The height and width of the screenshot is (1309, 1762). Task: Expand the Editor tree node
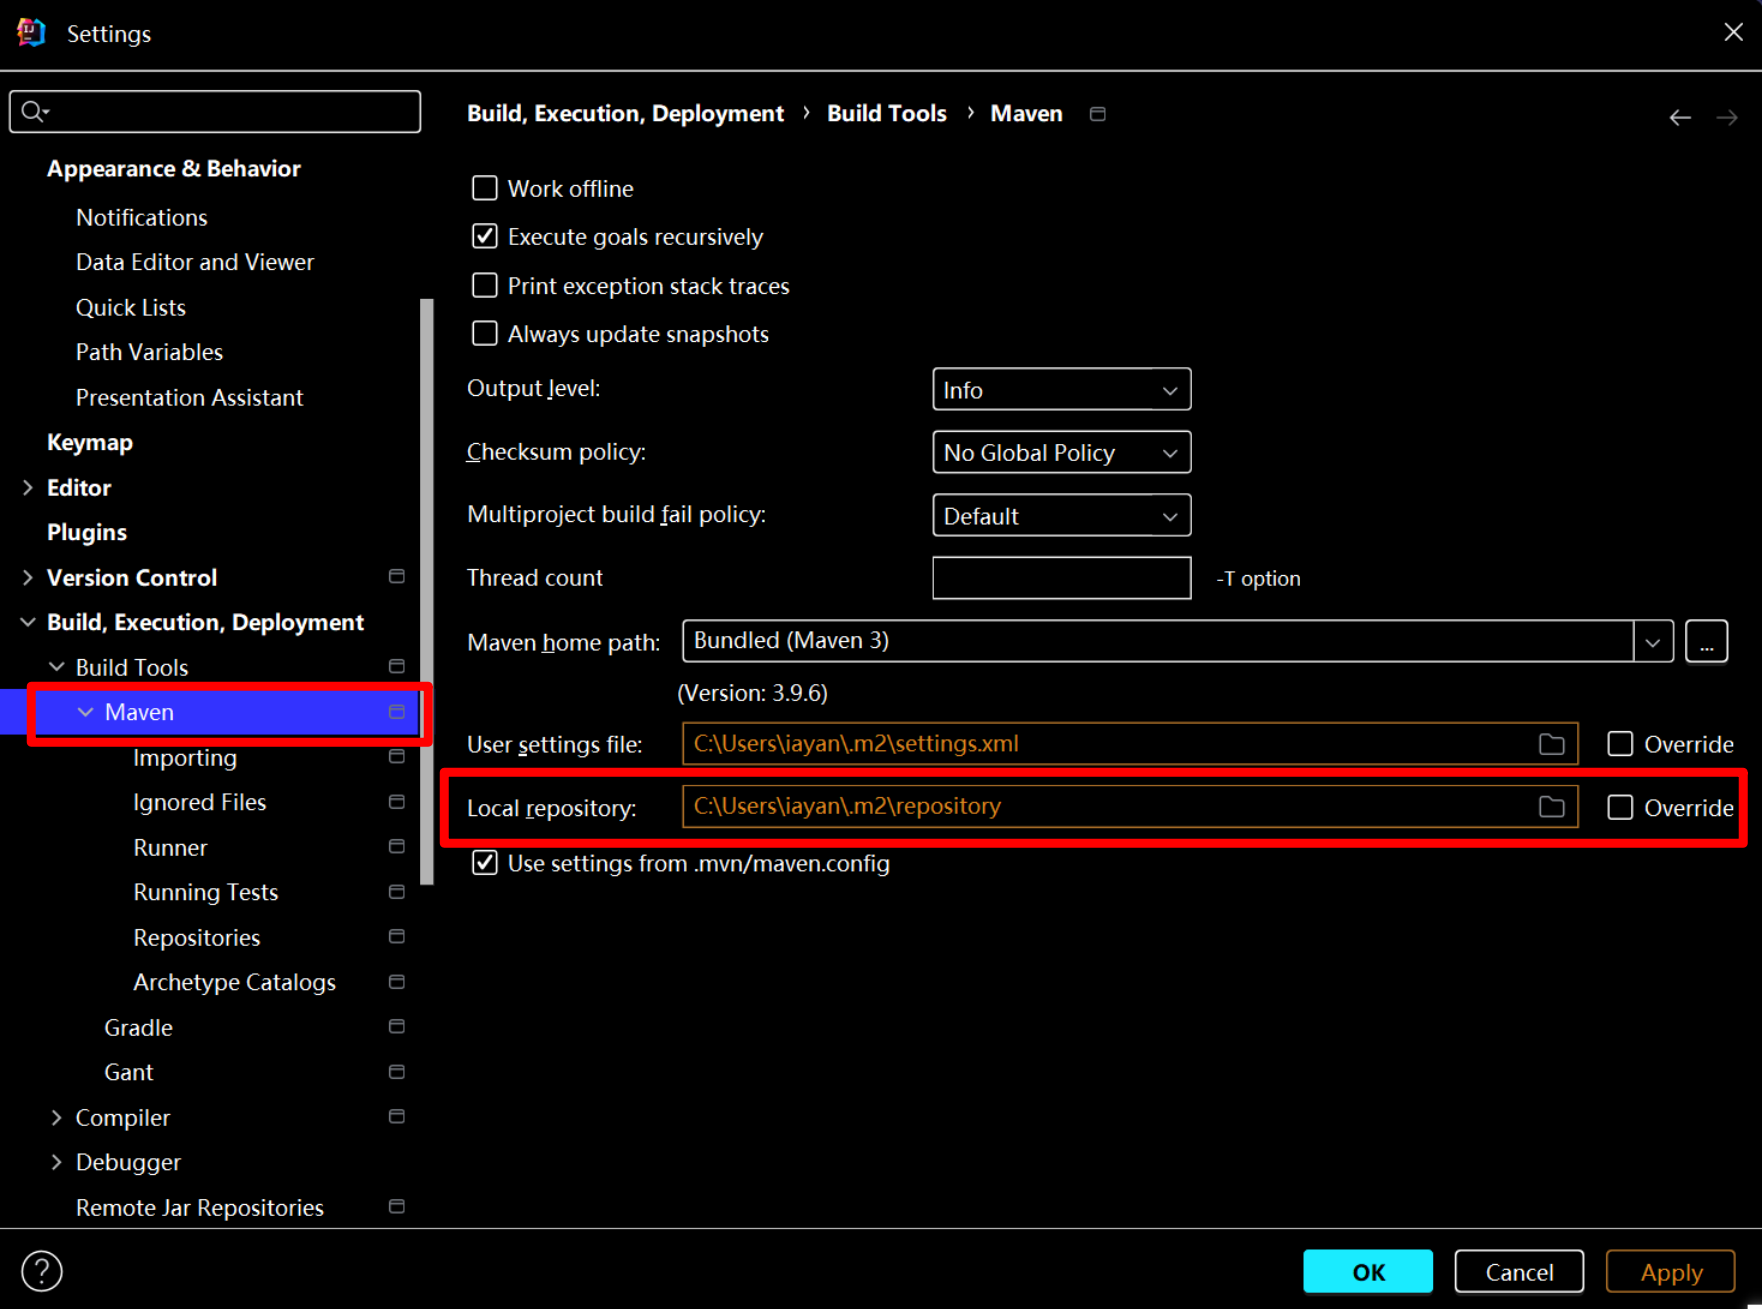[x=28, y=488]
